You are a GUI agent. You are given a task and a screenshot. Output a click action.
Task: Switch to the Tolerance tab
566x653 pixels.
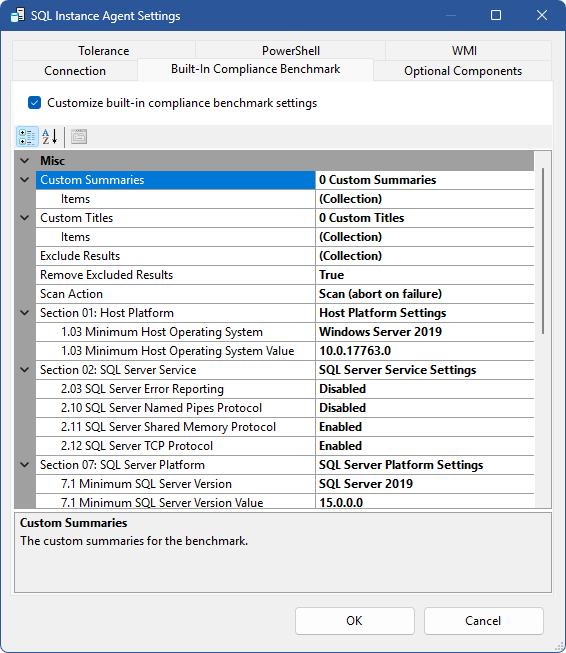(x=104, y=50)
